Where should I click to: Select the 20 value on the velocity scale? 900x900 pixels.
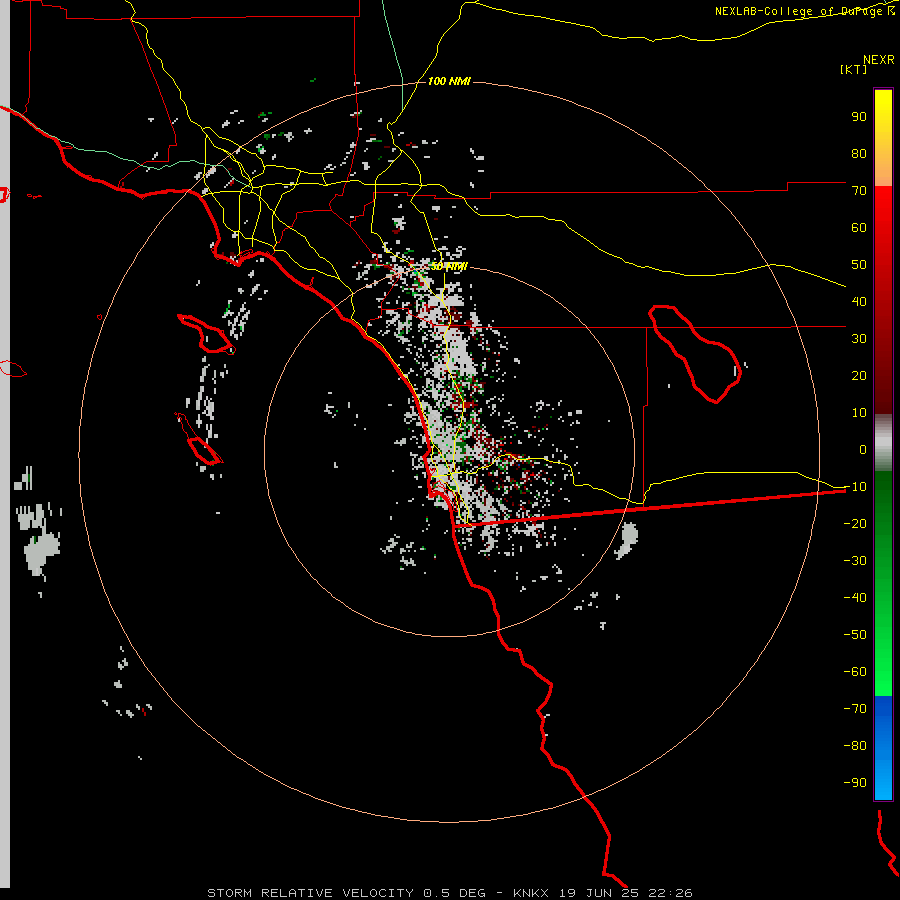click(859, 375)
